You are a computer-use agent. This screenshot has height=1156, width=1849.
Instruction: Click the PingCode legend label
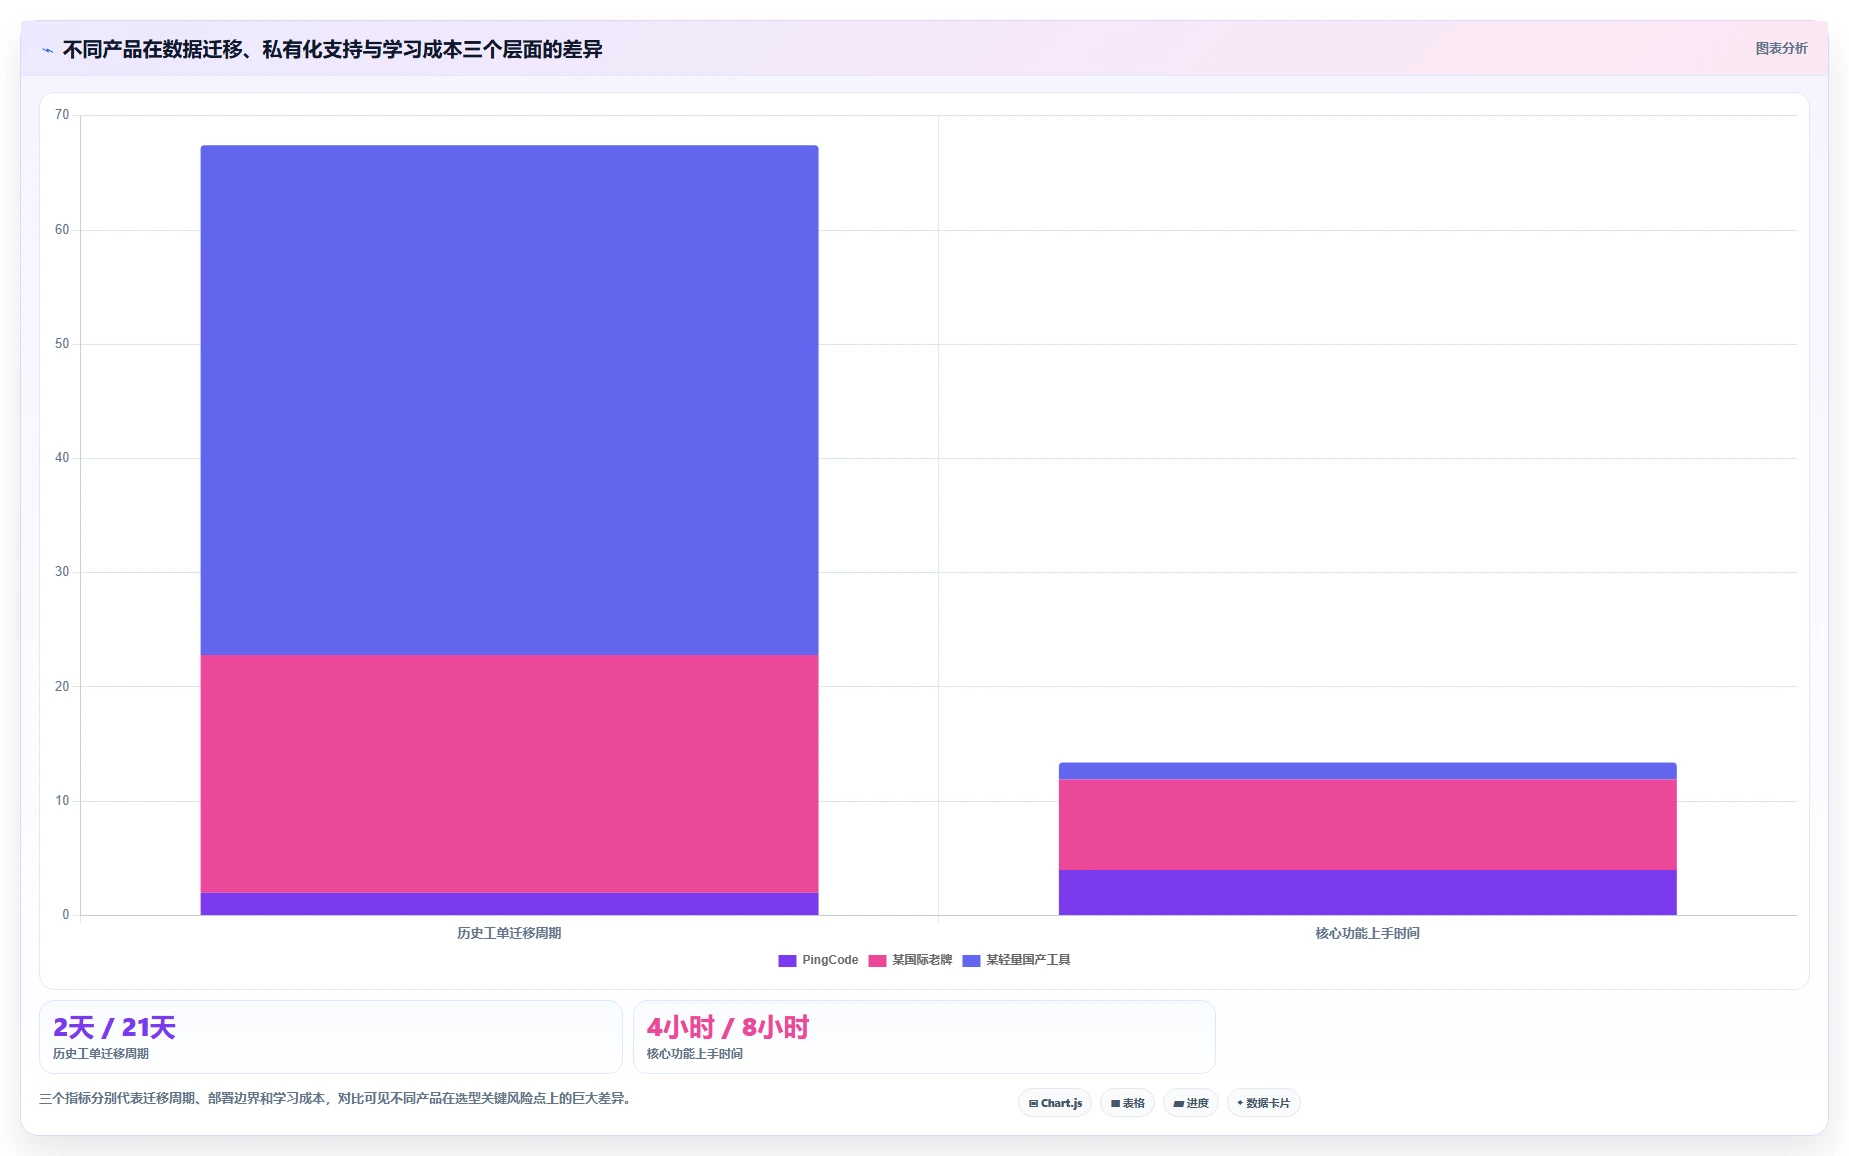coord(830,960)
